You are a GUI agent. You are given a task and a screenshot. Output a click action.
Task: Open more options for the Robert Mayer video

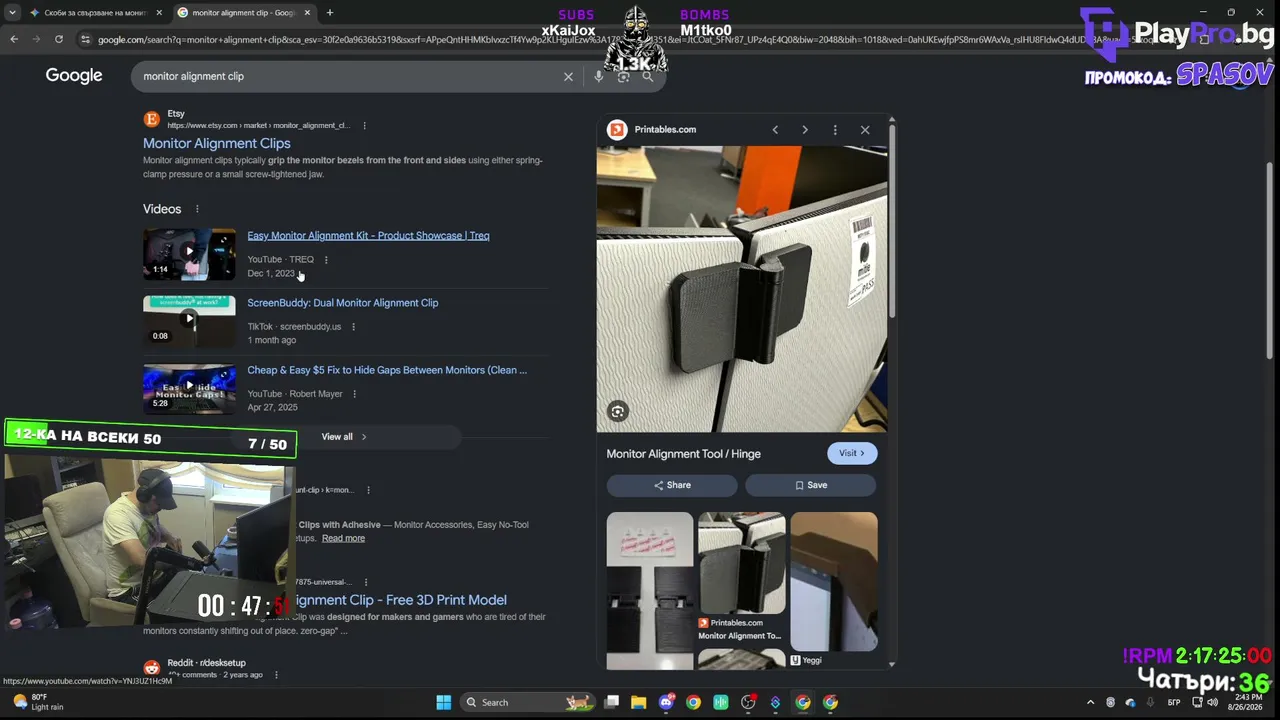(354, 394)
